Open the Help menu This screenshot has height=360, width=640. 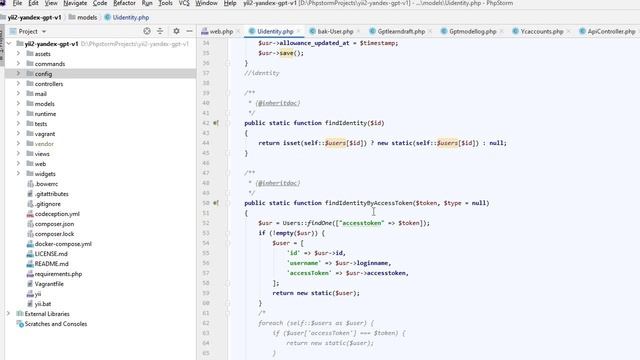point(230,3)
